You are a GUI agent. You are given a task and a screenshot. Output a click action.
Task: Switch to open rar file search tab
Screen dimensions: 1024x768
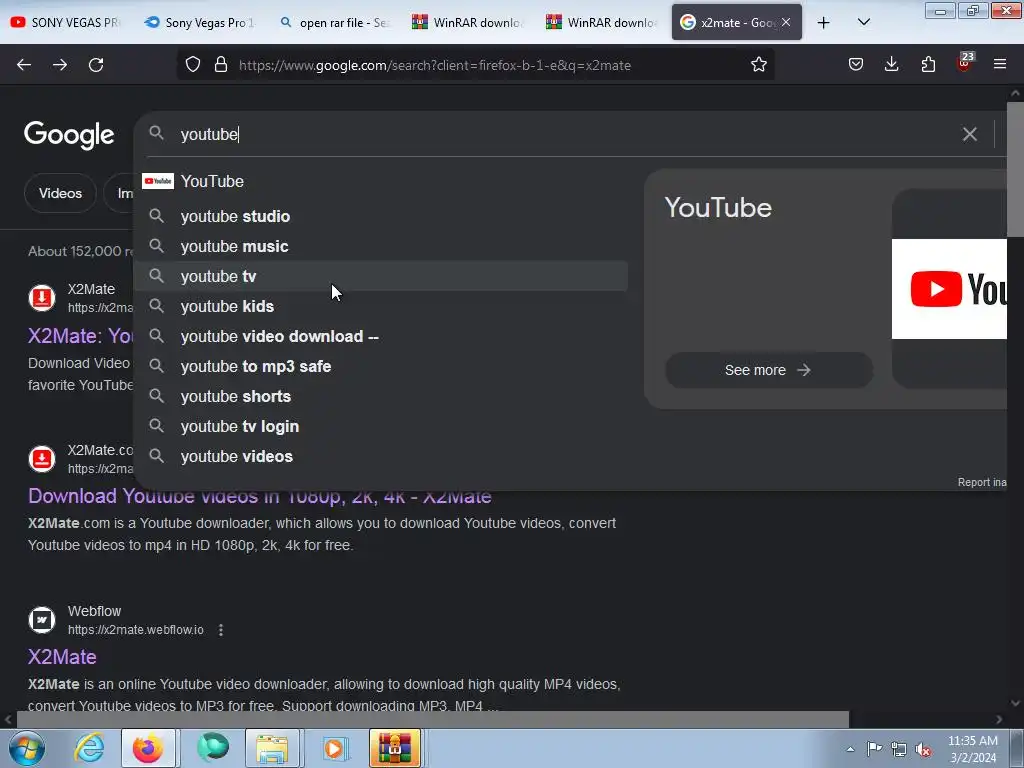click(334, 22)
